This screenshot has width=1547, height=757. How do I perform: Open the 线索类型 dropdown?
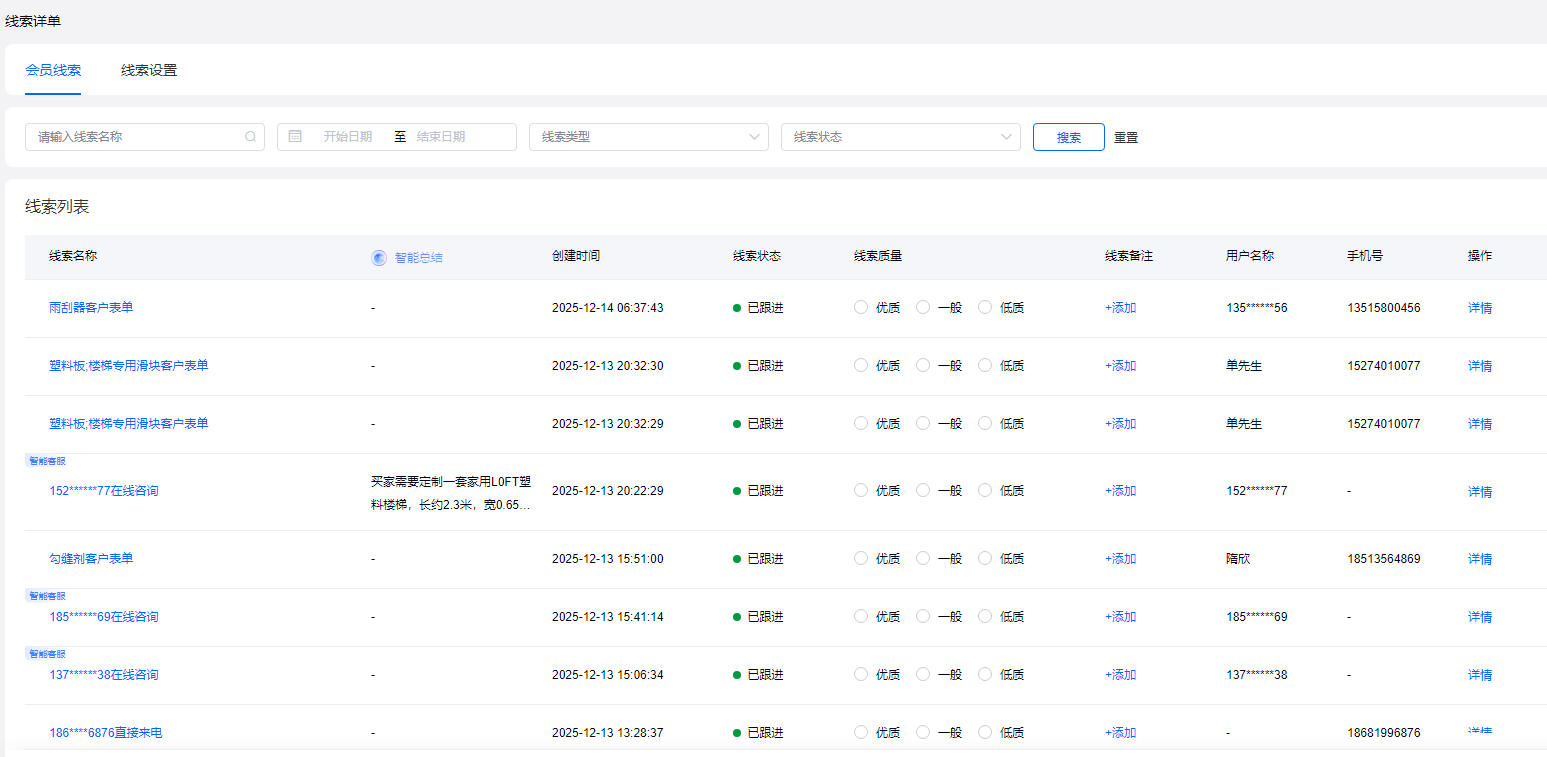pos(648,137)
